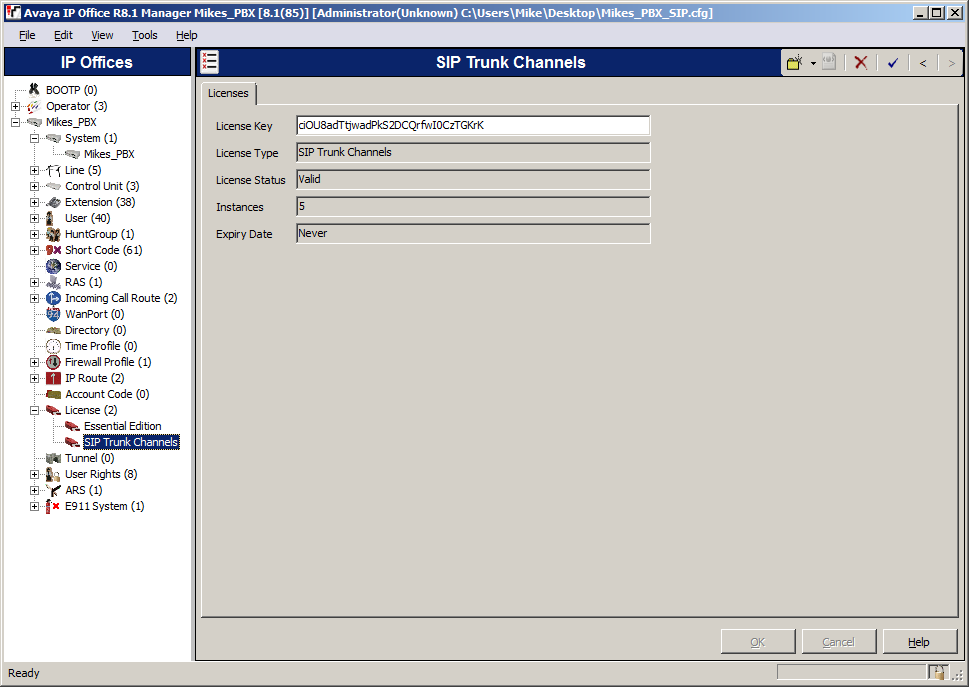This screenshot has height=687, width=969.
Task: Expand the Operator node
Action: [x=15, y=106]
